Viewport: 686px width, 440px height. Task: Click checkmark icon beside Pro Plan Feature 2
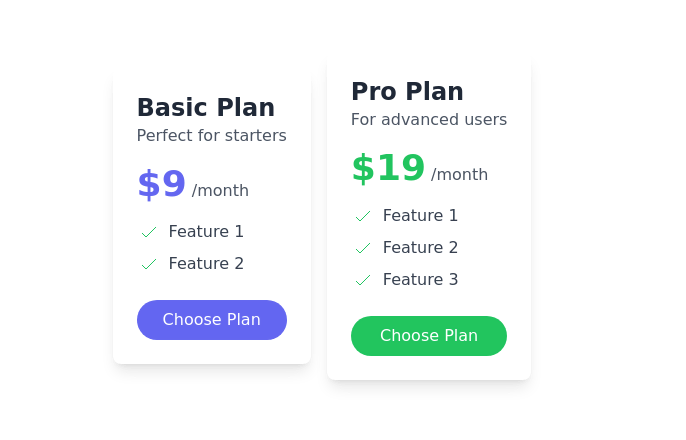point(363,248)
